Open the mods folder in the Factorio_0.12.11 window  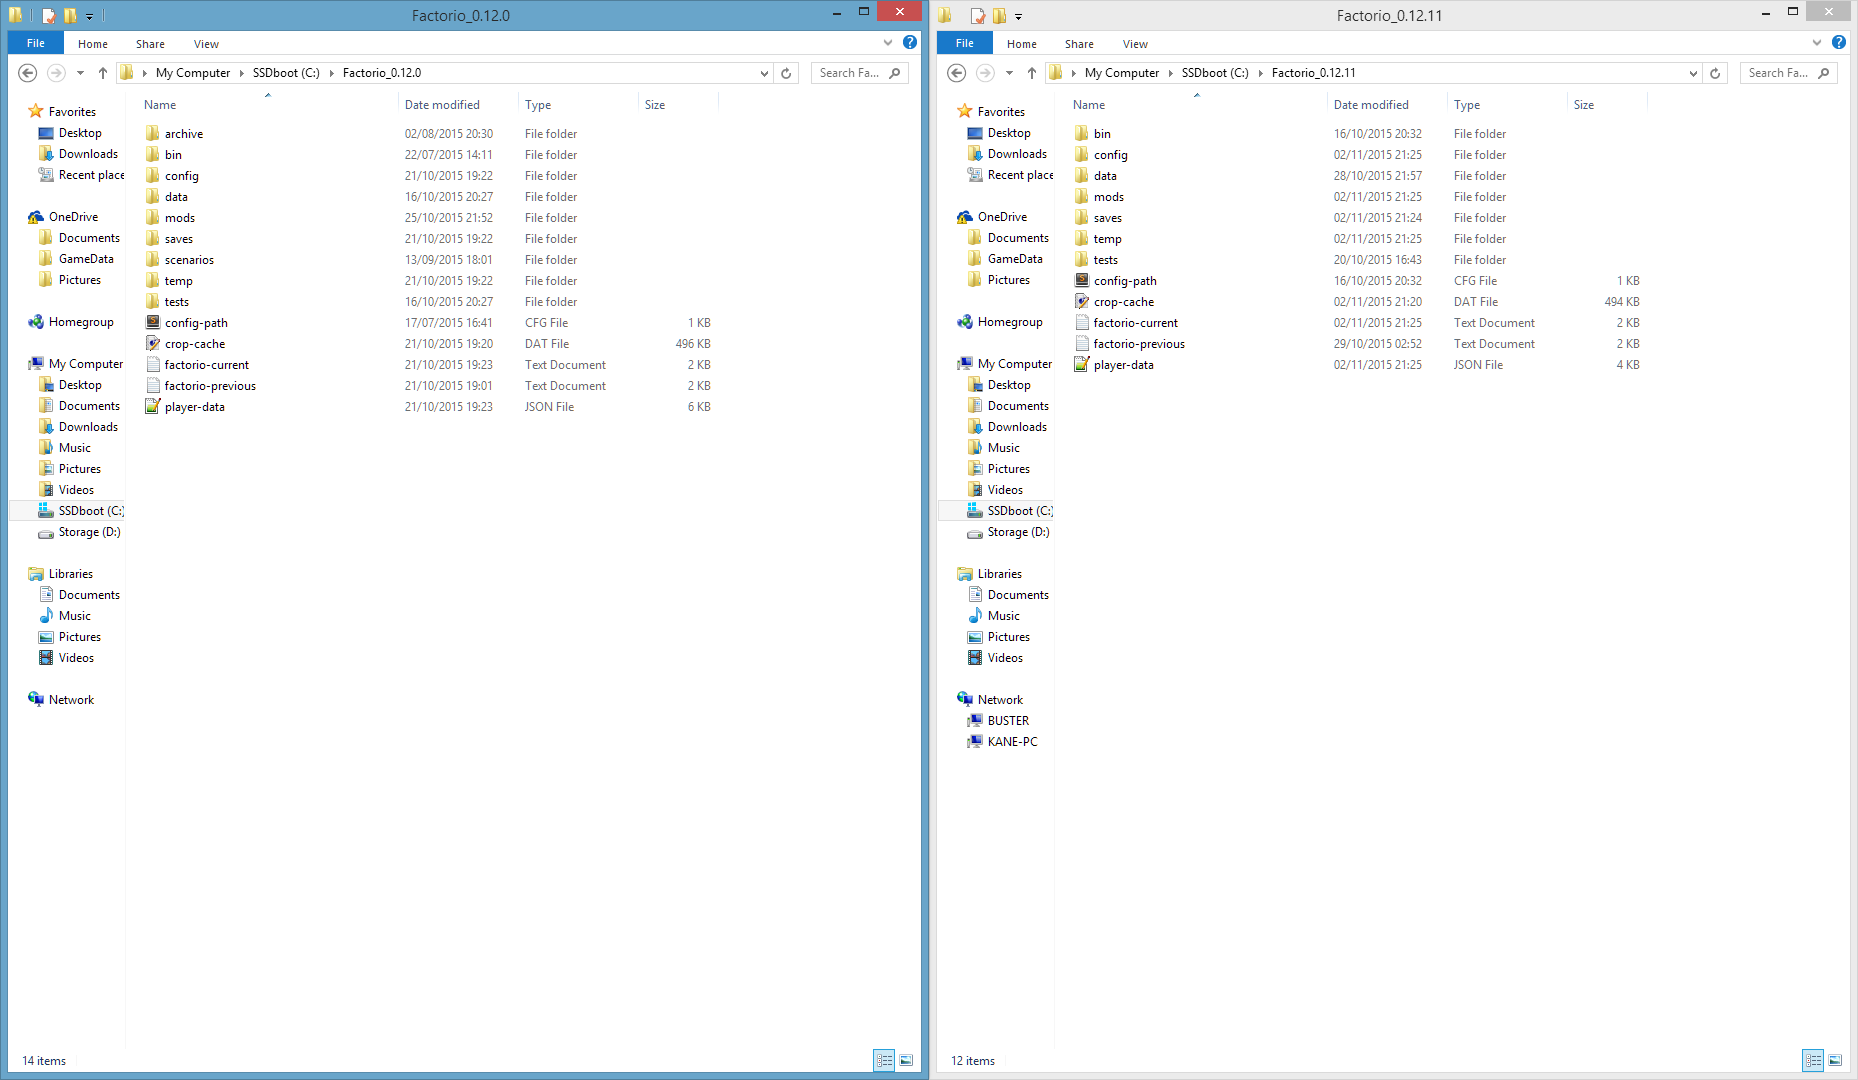(1109, 197)
